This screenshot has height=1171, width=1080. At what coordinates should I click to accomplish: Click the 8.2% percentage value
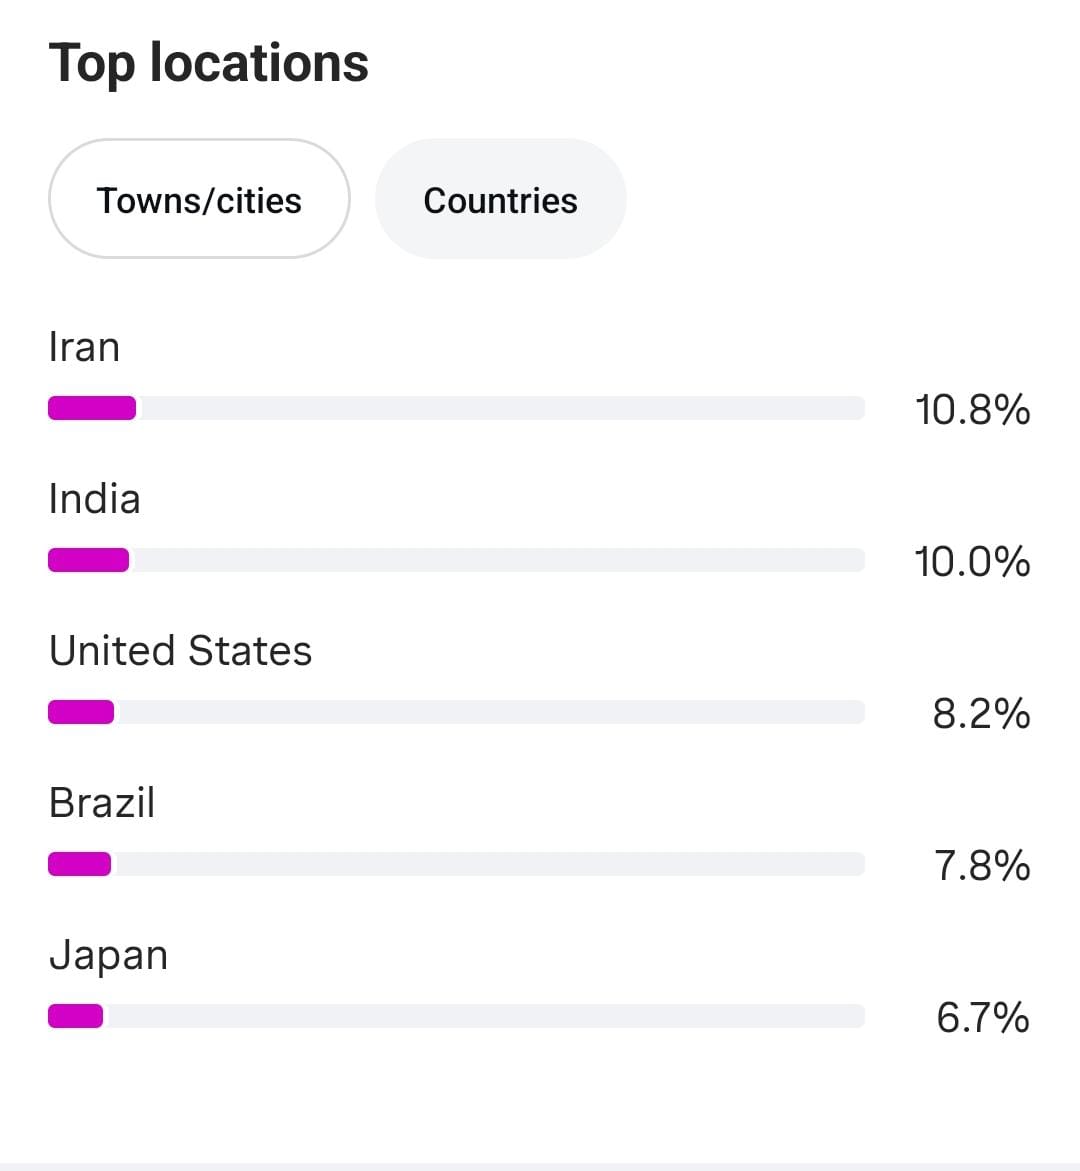pos(981,714)
